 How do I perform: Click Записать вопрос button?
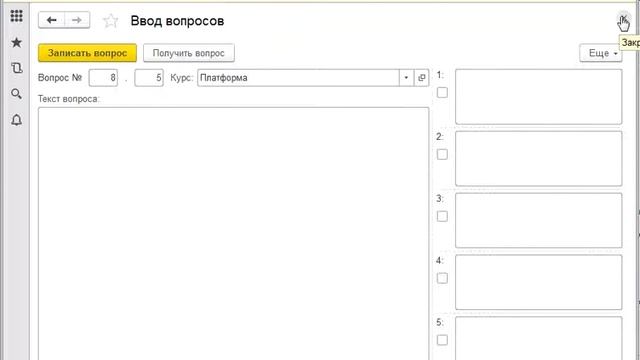pos(87,53)
